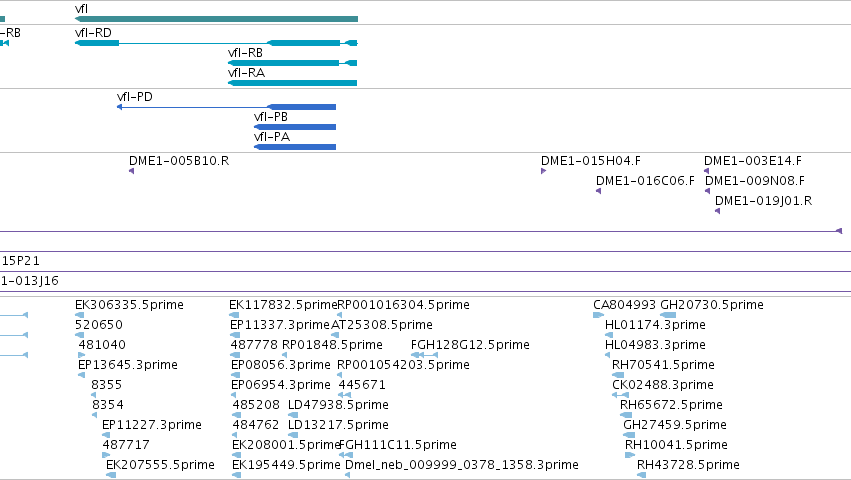Click the LD13217.5prime EST label
This screenshot has height=480, width=851.
pyautogui.click(x=338, y=425)
